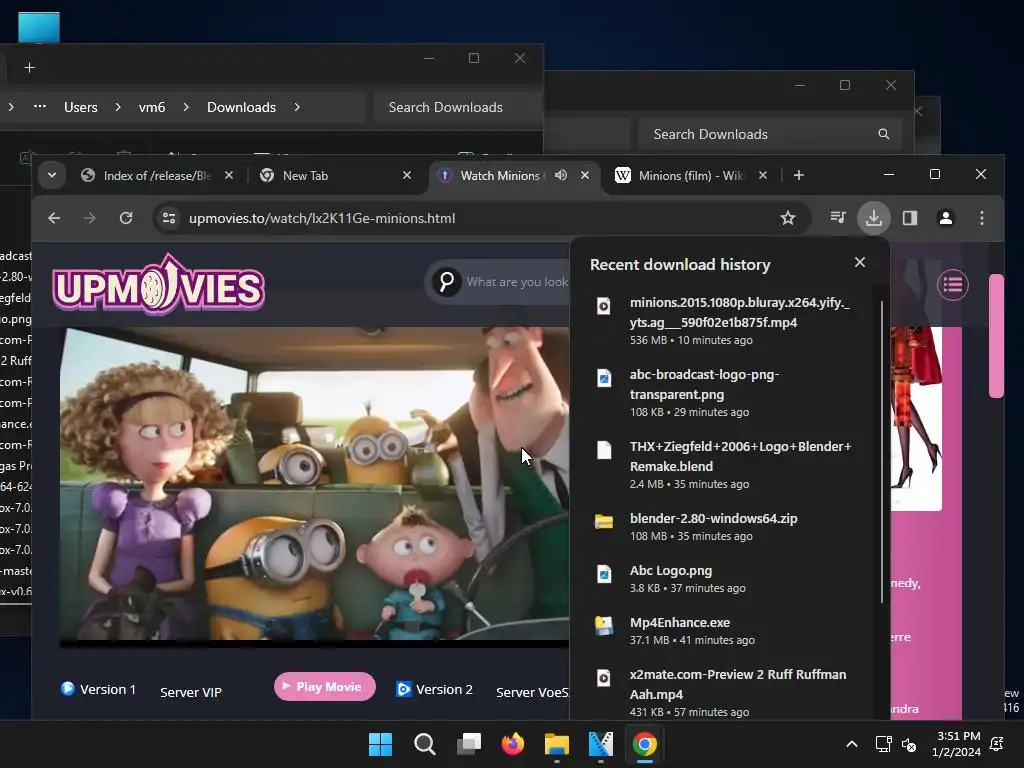The image size is (1024, 768).
Task: Click download history panel scrollbar
Action: click(x=882, y=452)
